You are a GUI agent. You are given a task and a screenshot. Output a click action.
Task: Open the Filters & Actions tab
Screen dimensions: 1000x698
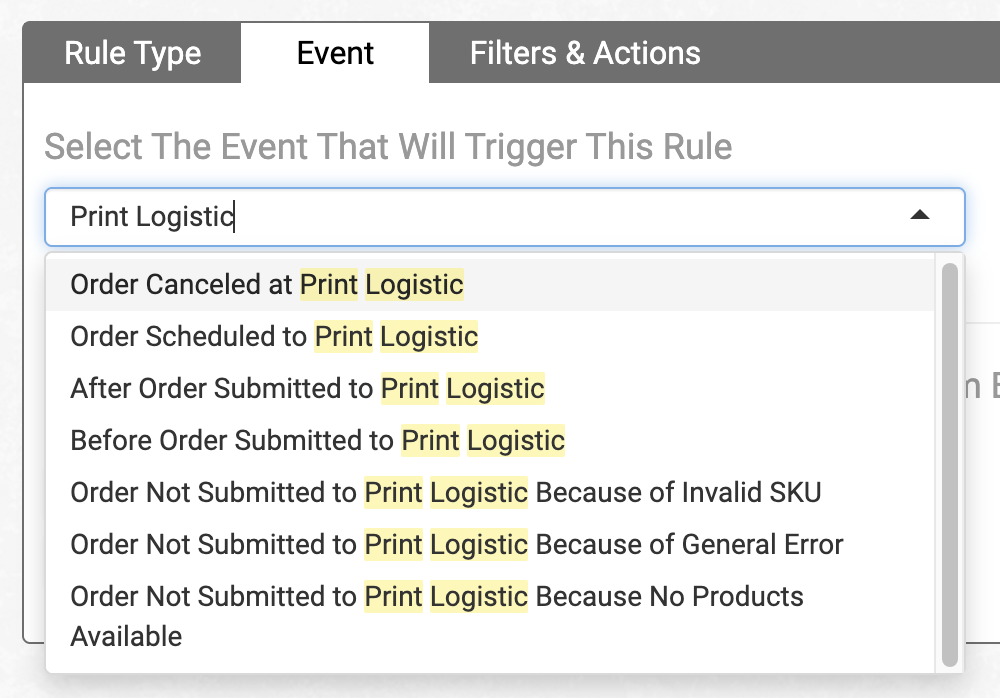585,53
